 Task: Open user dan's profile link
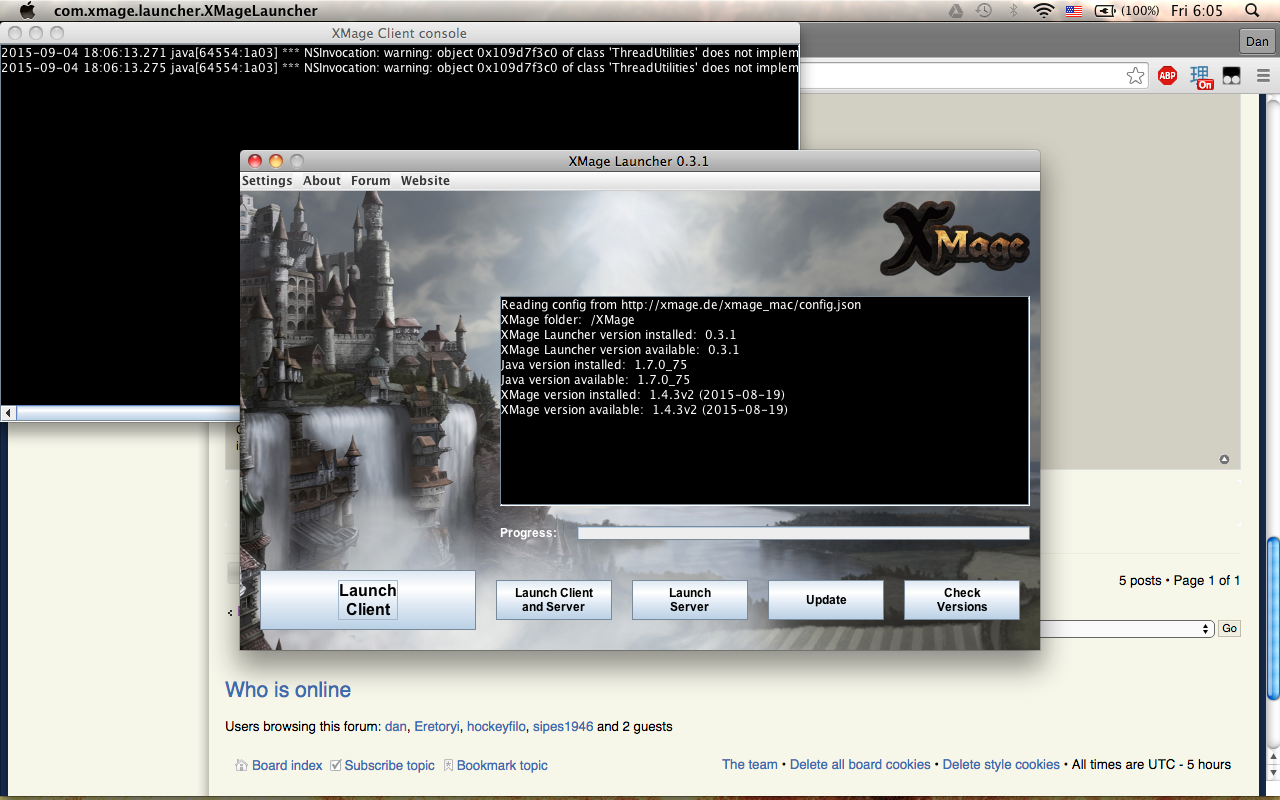click(x=396, y=727)
